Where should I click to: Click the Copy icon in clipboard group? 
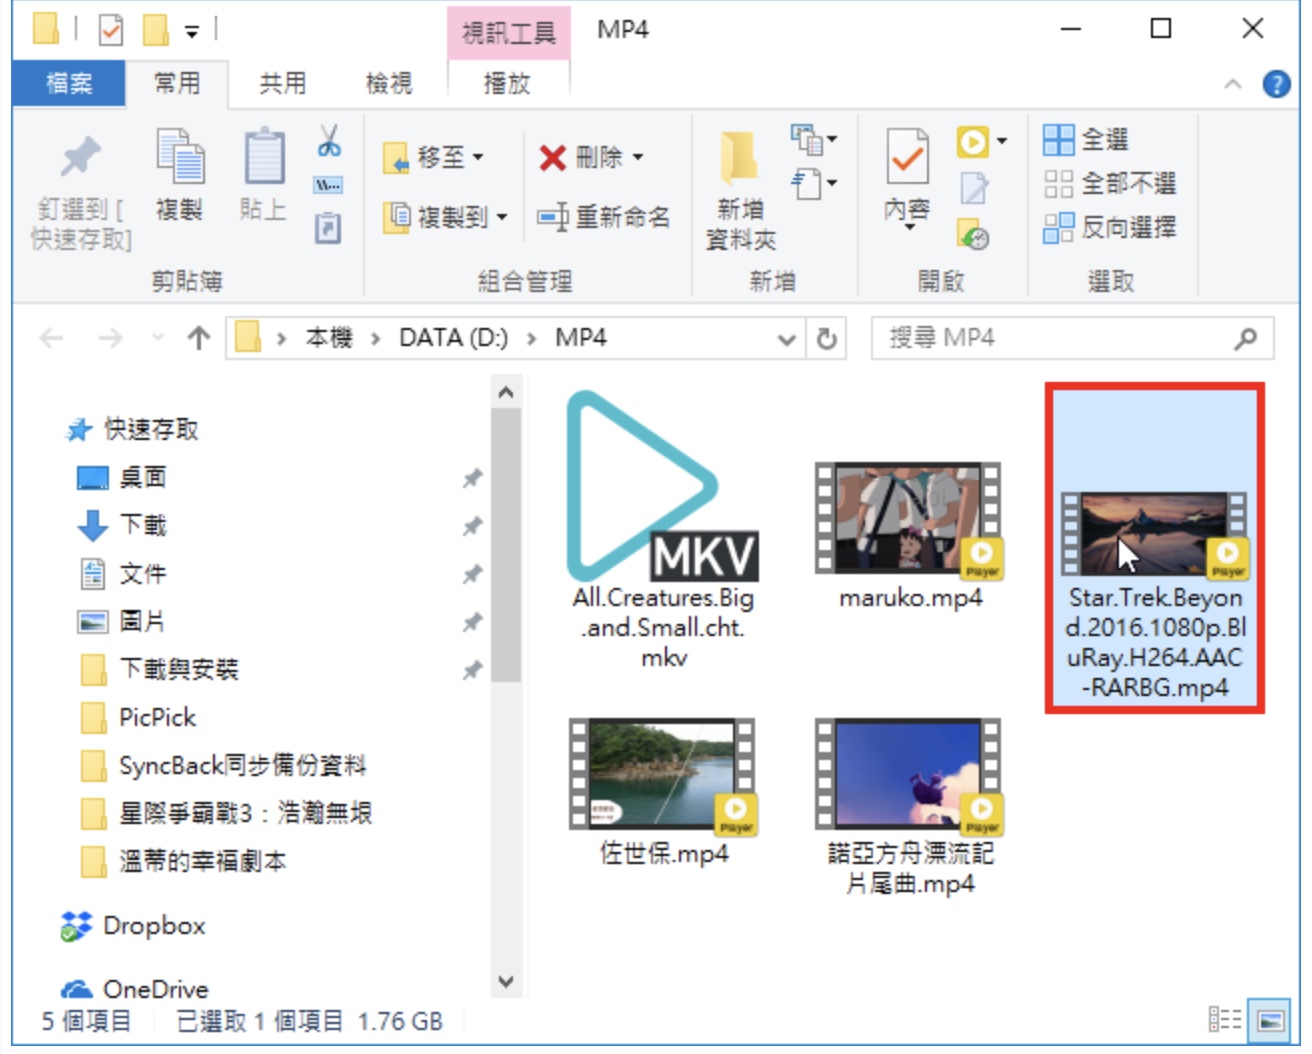pos(180,155)
